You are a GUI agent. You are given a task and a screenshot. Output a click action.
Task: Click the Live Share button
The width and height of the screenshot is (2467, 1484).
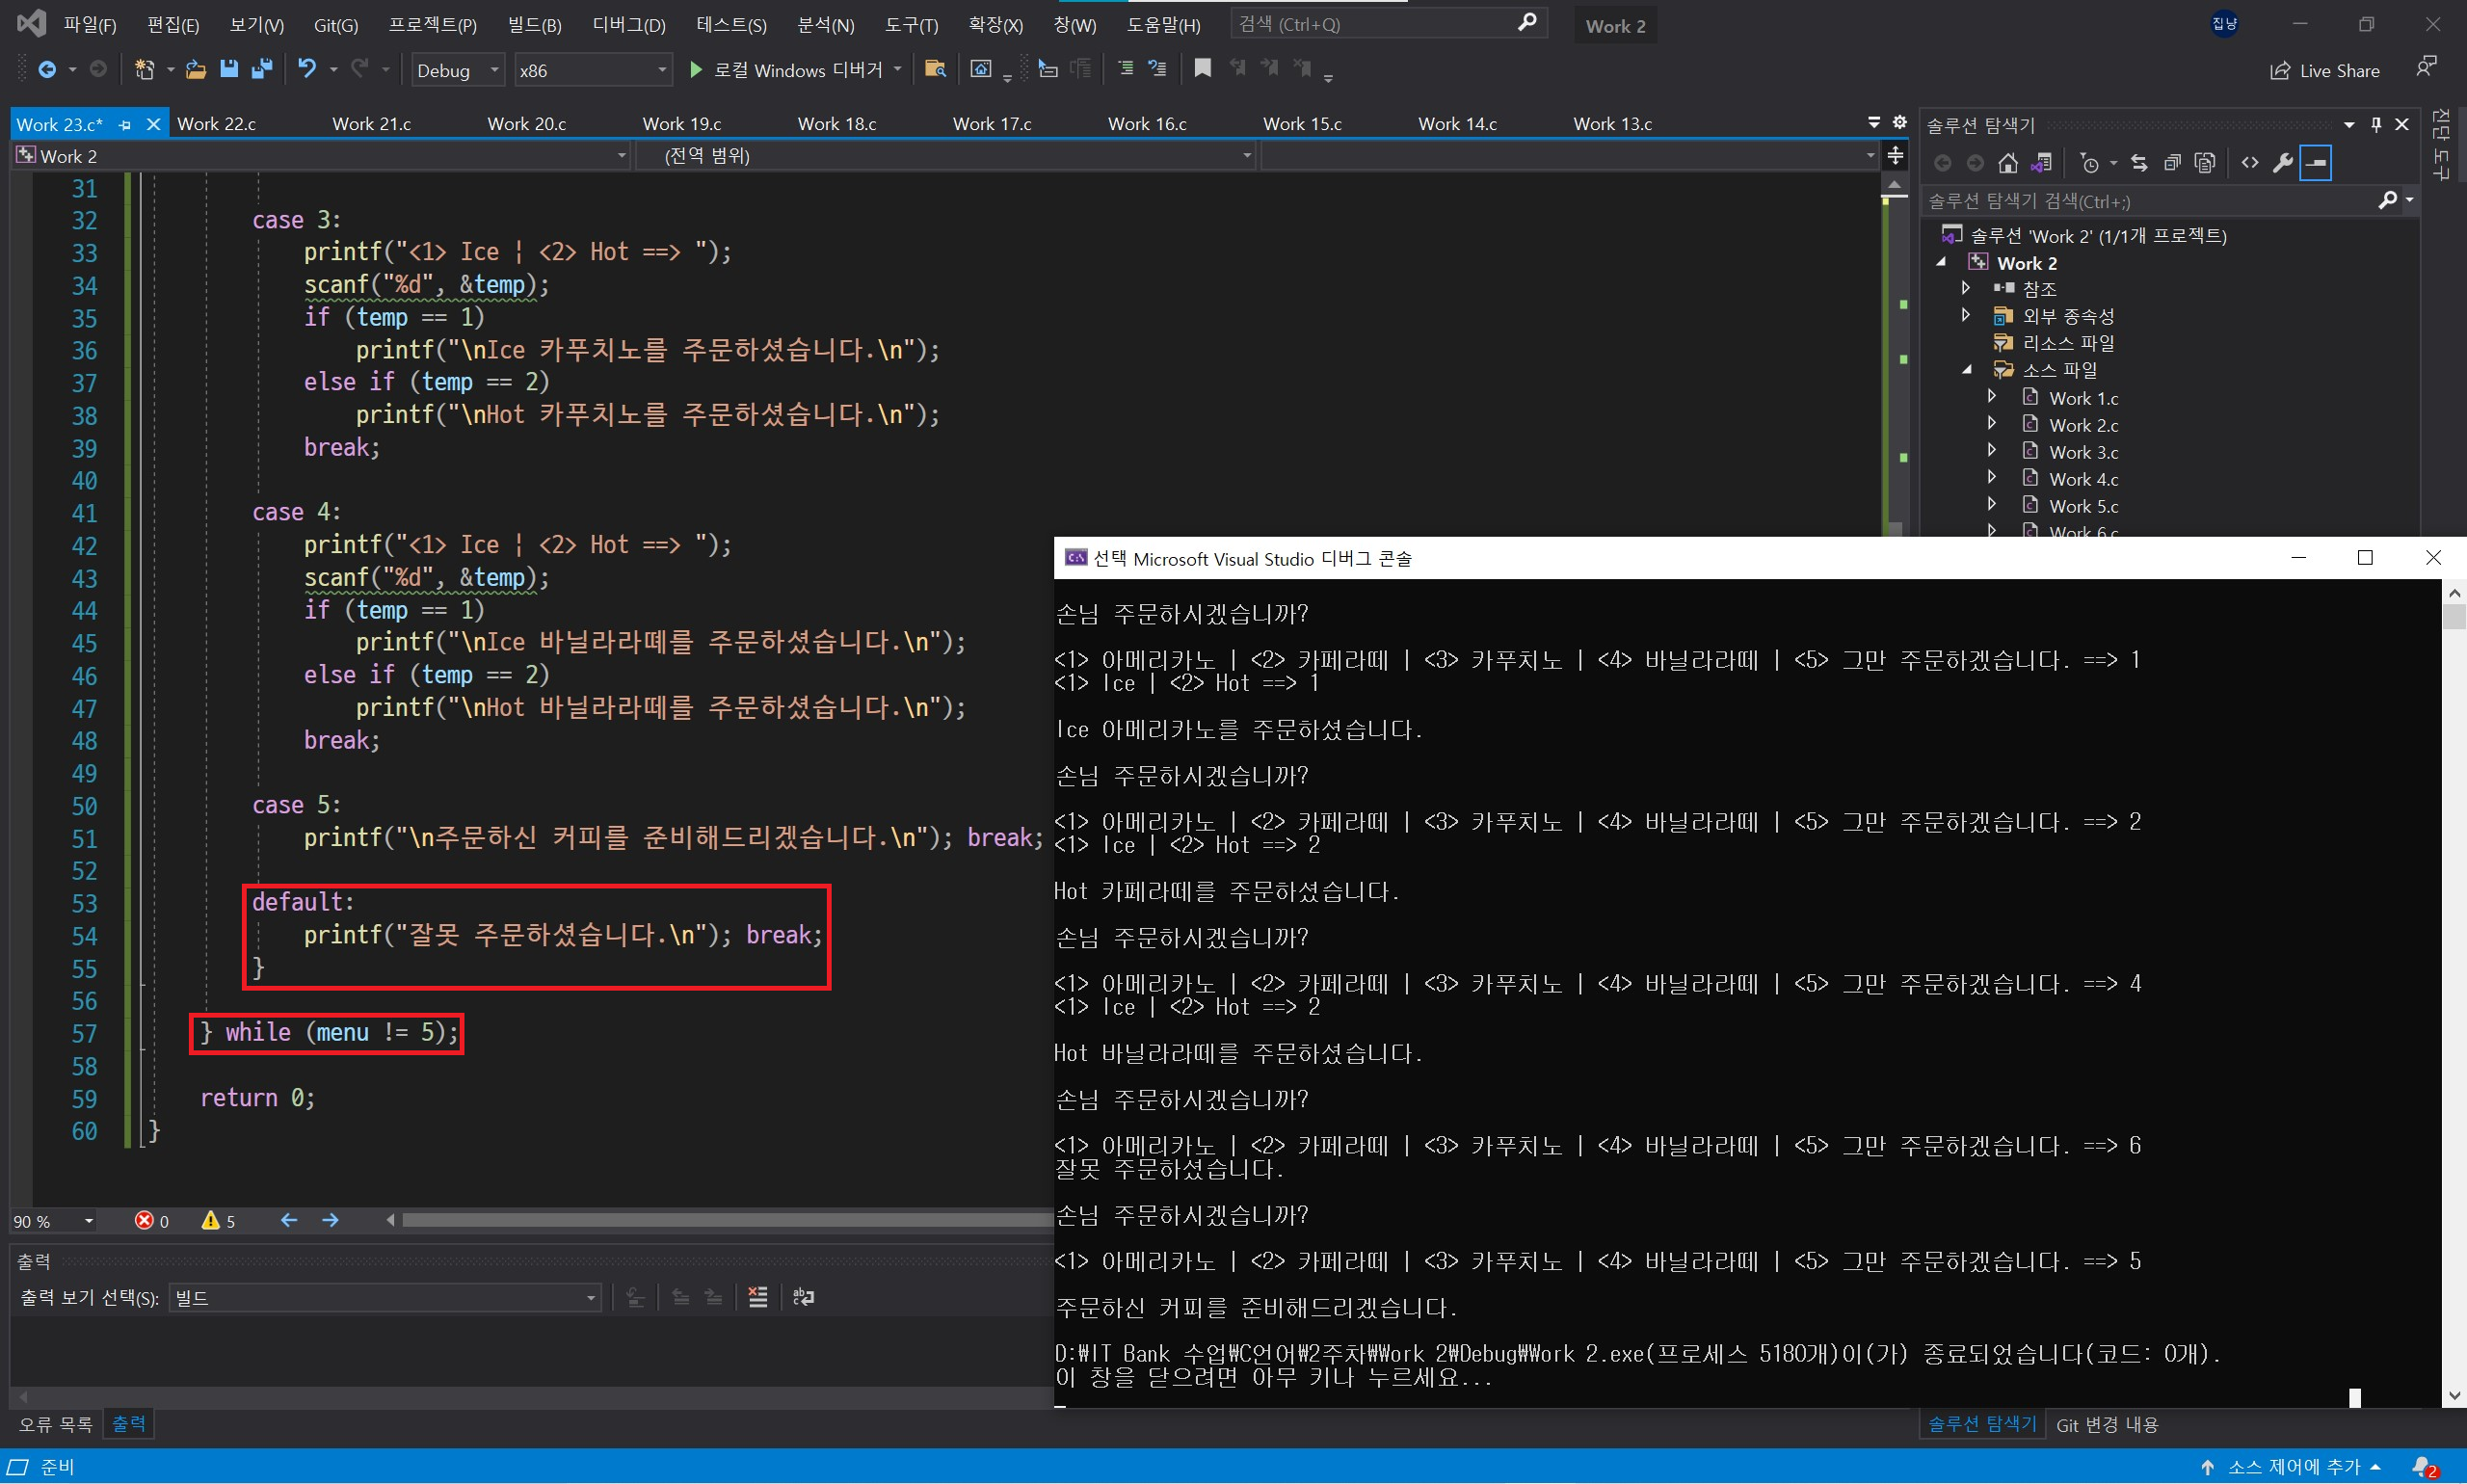2325,70
